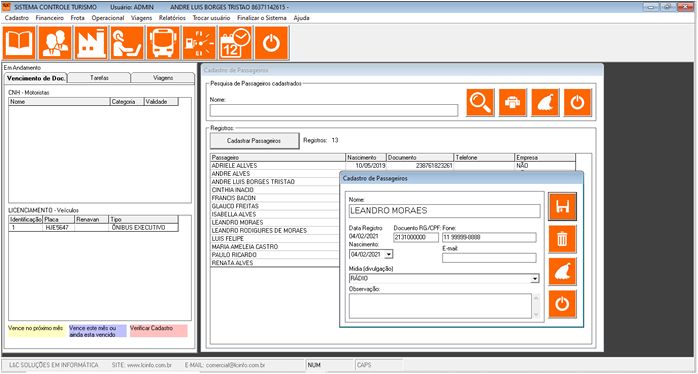Image resolution: width=698 pixels, height=374 pixels.
Task: Click the Telefone column header
Action: pos(484,158)
